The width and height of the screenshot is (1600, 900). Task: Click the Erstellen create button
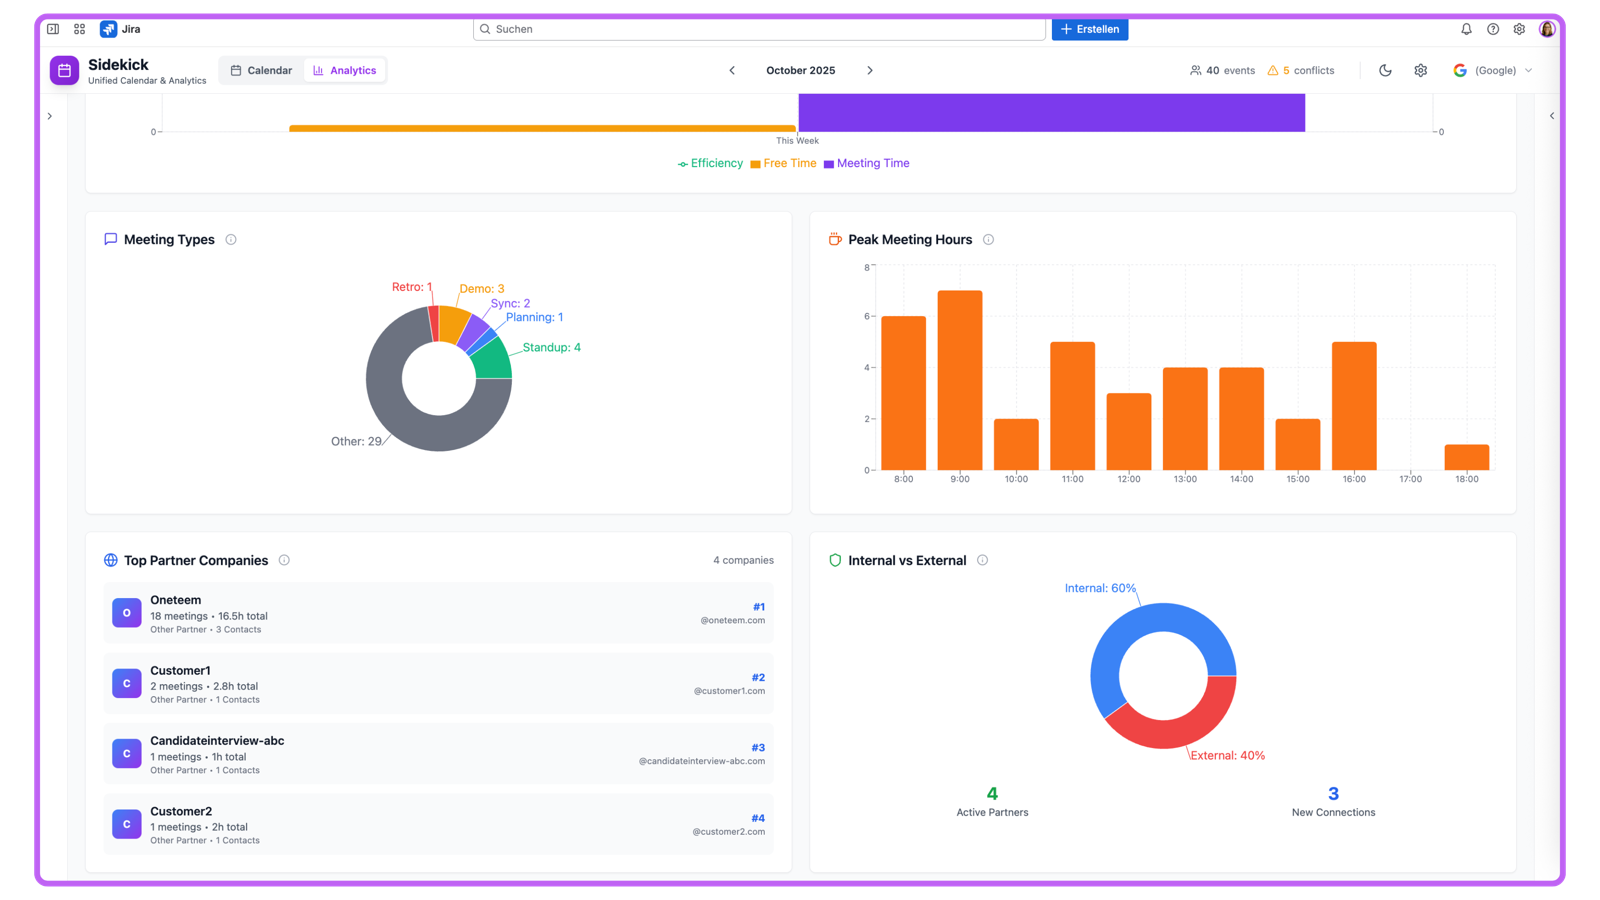point(1090,29)
